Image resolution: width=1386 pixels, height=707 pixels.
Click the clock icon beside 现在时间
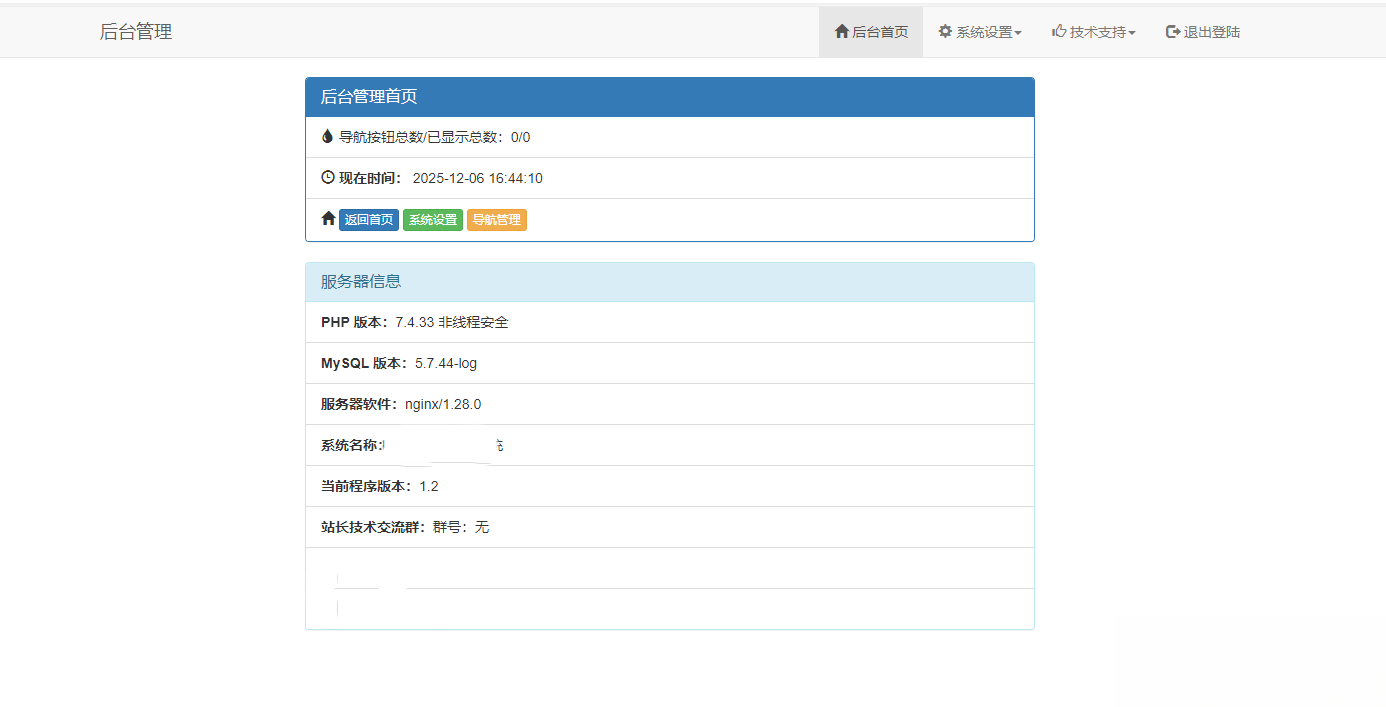click(327, 177)
